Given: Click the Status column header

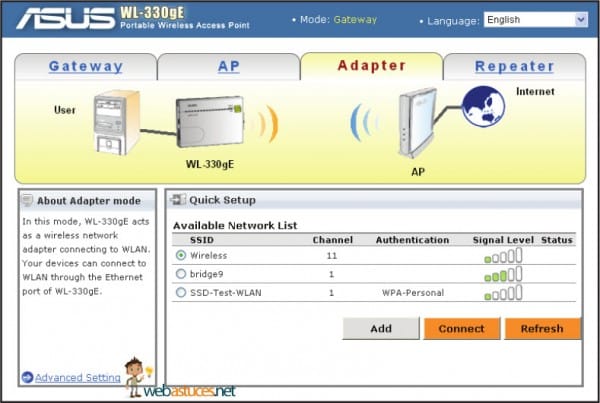Looking at the screenshot, I should [557, 240].
